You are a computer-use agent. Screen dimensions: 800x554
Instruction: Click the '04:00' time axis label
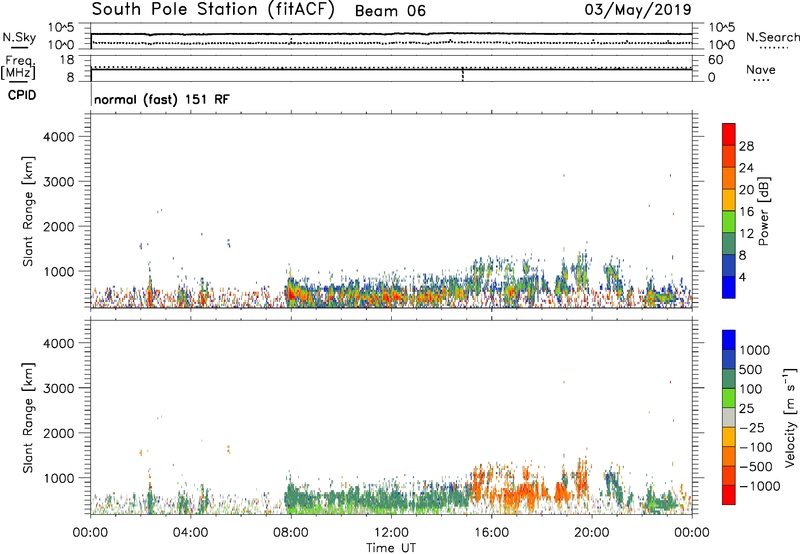click(x=191, y=533)
